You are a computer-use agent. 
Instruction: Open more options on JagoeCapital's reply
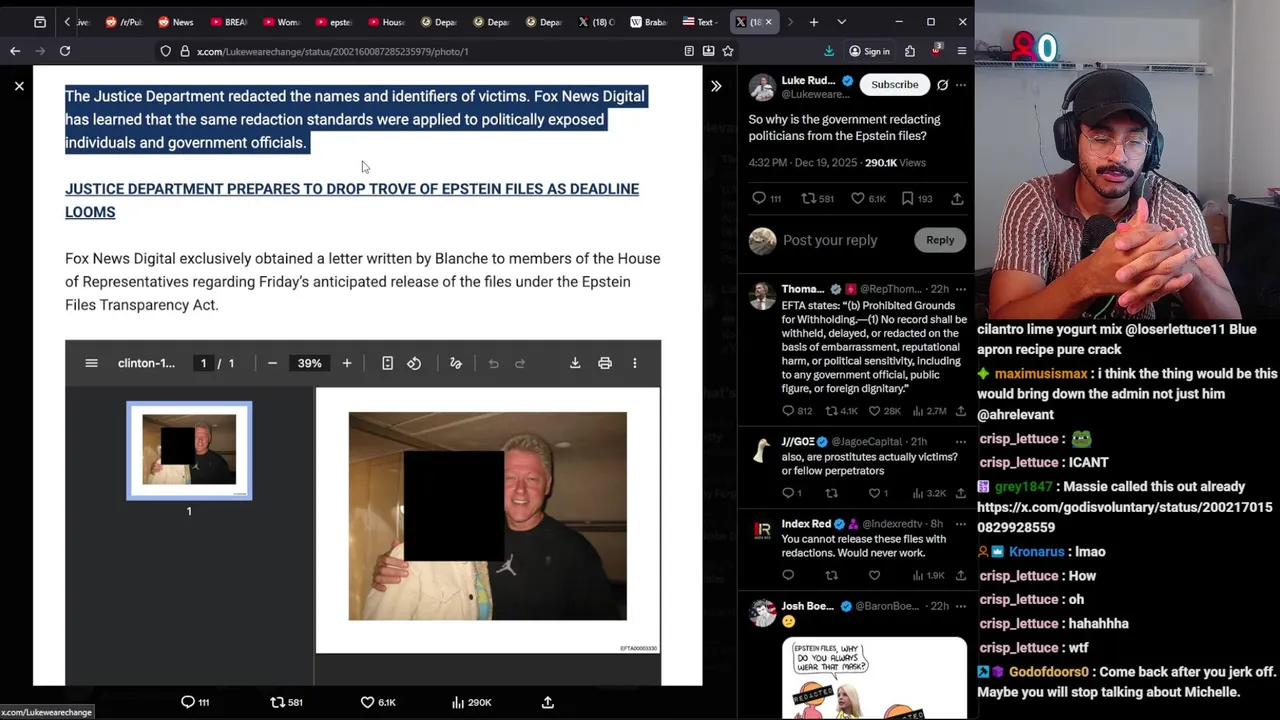(961, 441)
